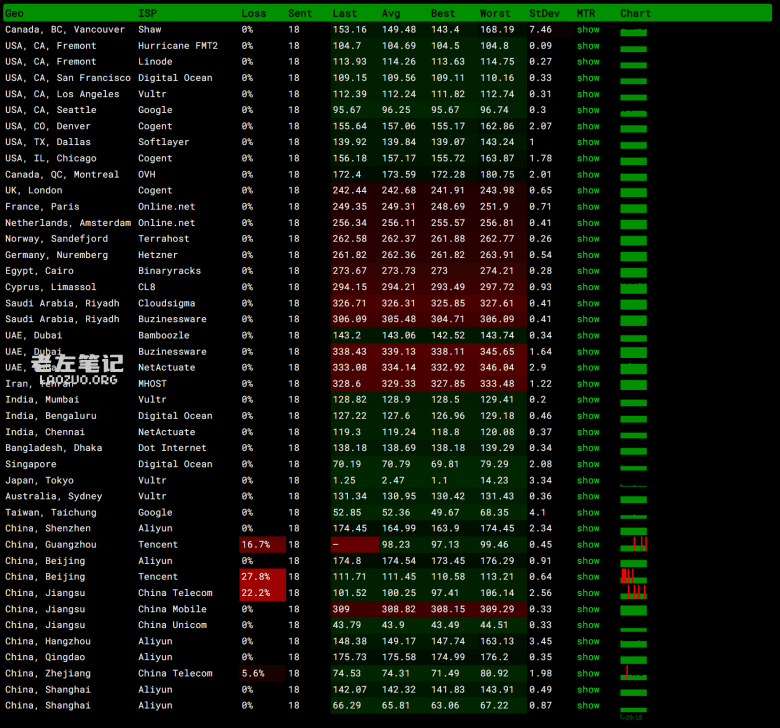Click the show link for China, Guangzhou Tencent

coord(588,545)
